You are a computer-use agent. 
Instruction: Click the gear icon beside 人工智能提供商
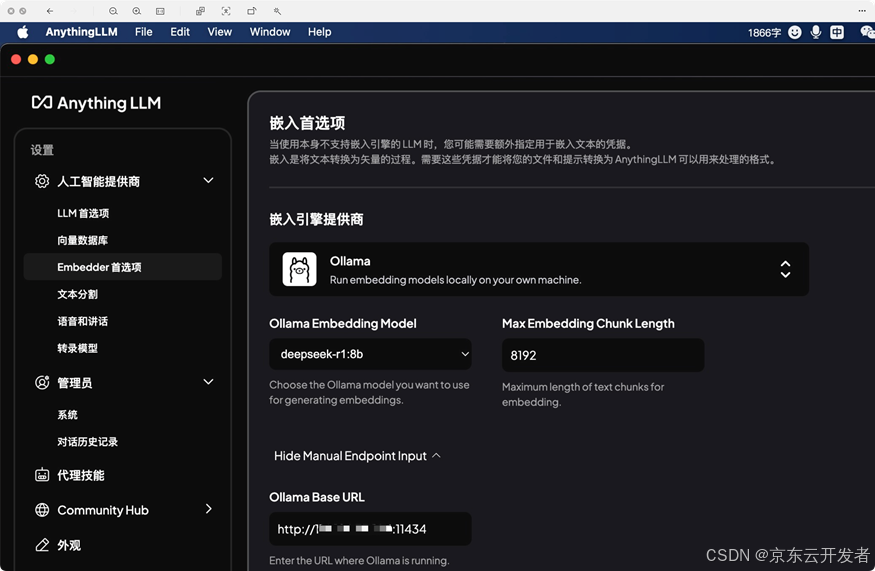(42, 181)
